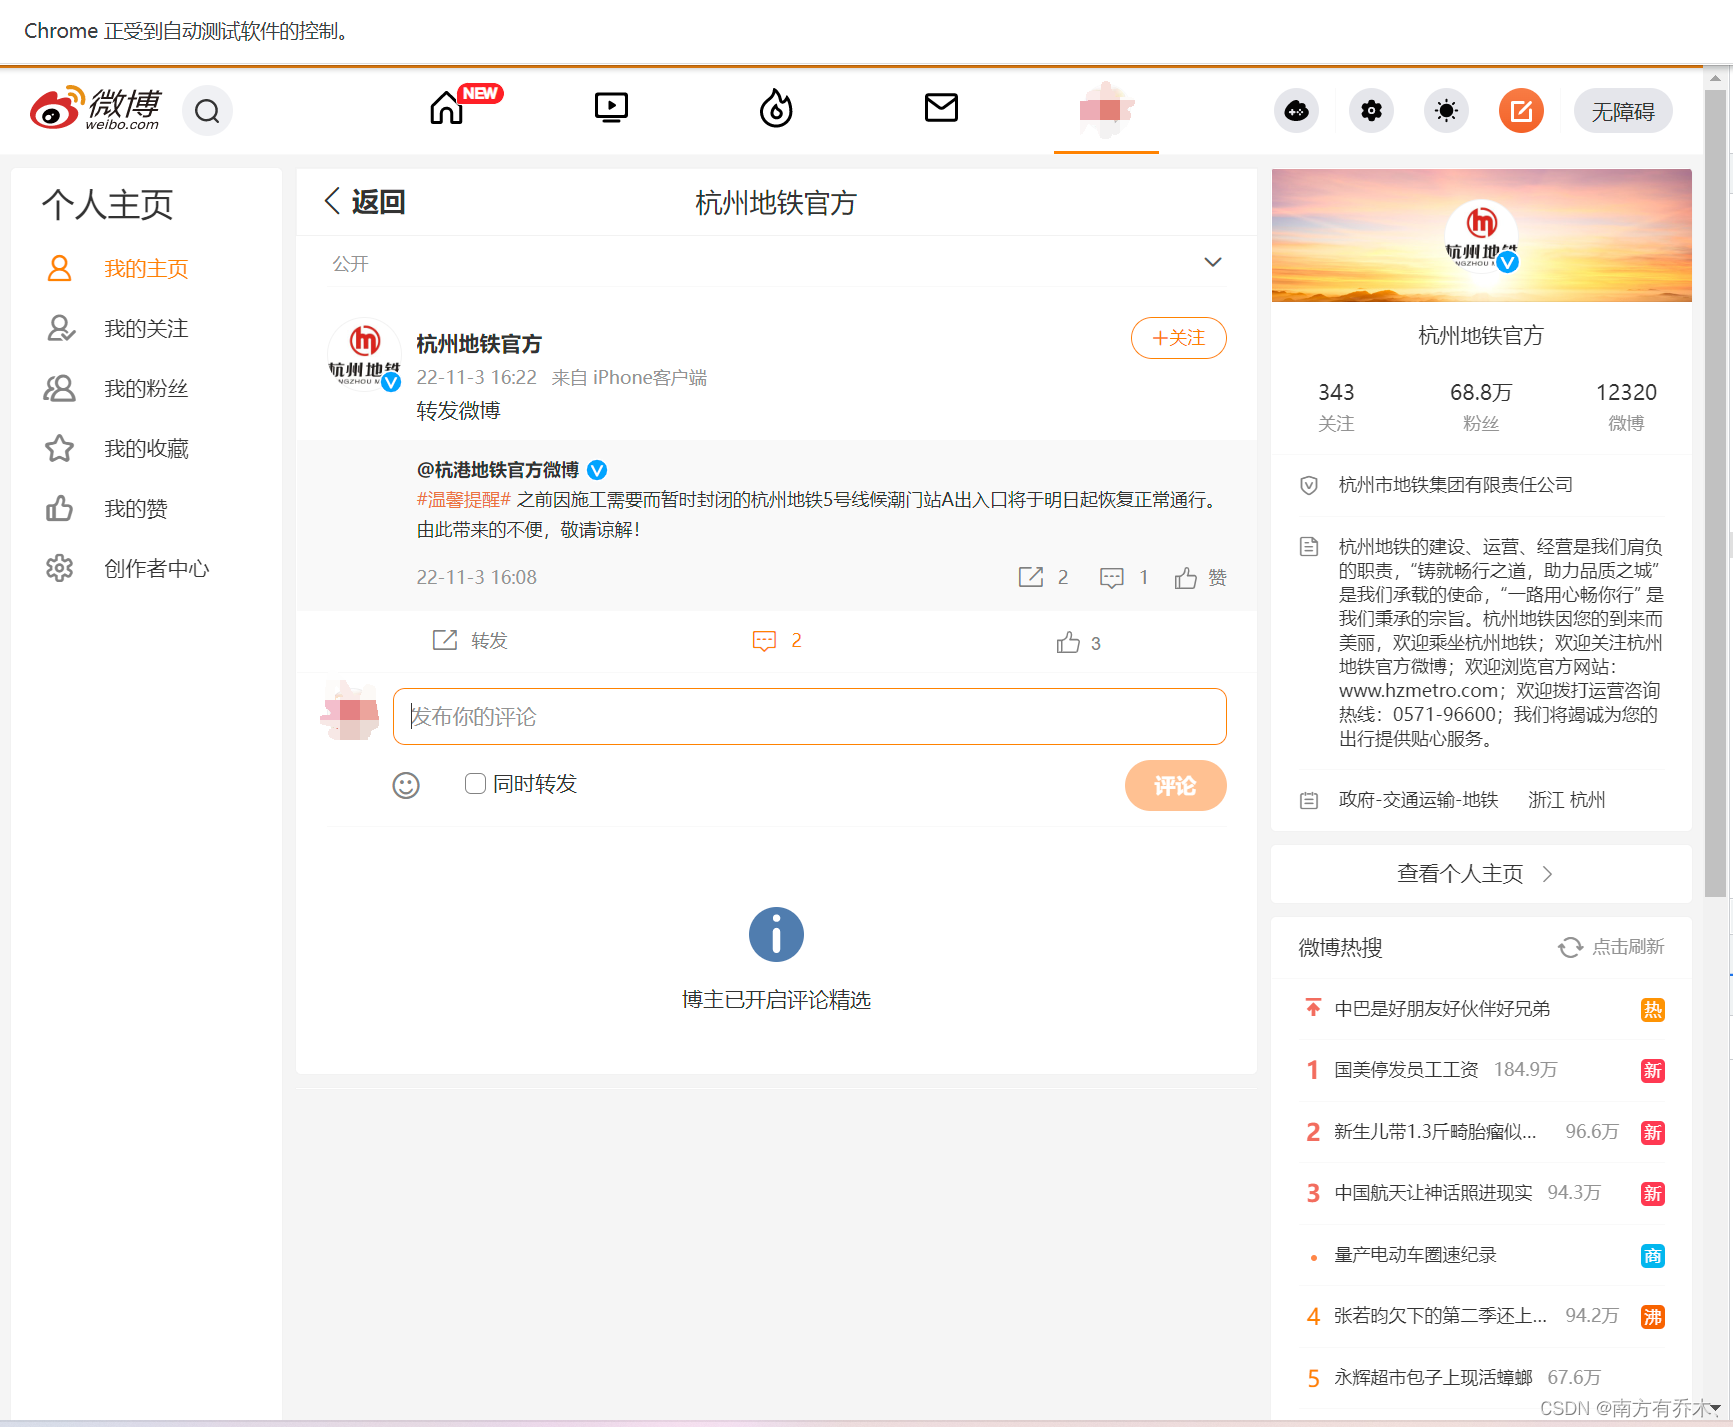This screenshot has width=1733, height=1427.
Task: Open pinned topic 中巴是好朋友好伙伴好兄弟
Action: (1442, 1008)
